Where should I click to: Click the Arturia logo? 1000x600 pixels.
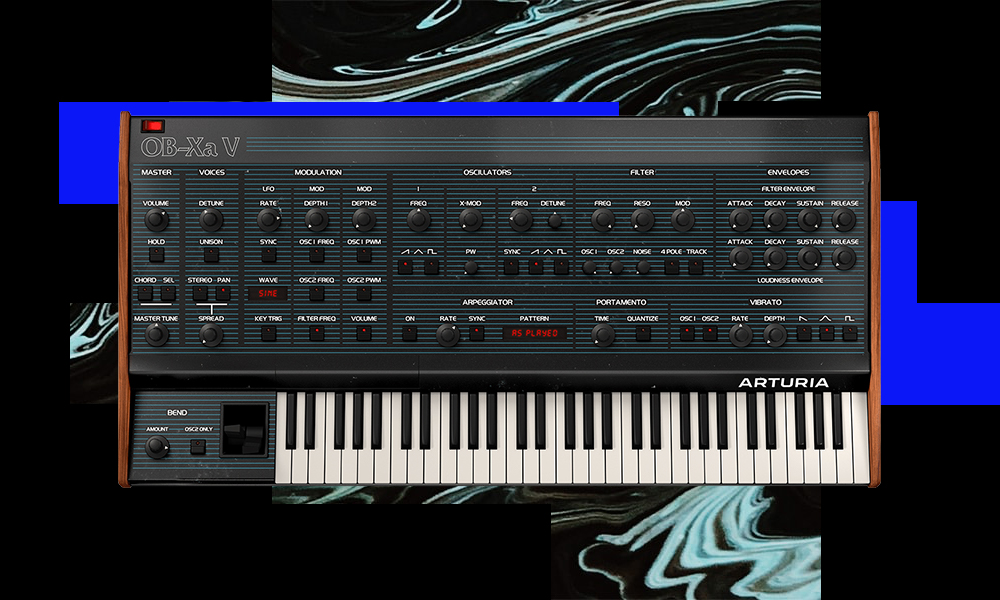784,383
